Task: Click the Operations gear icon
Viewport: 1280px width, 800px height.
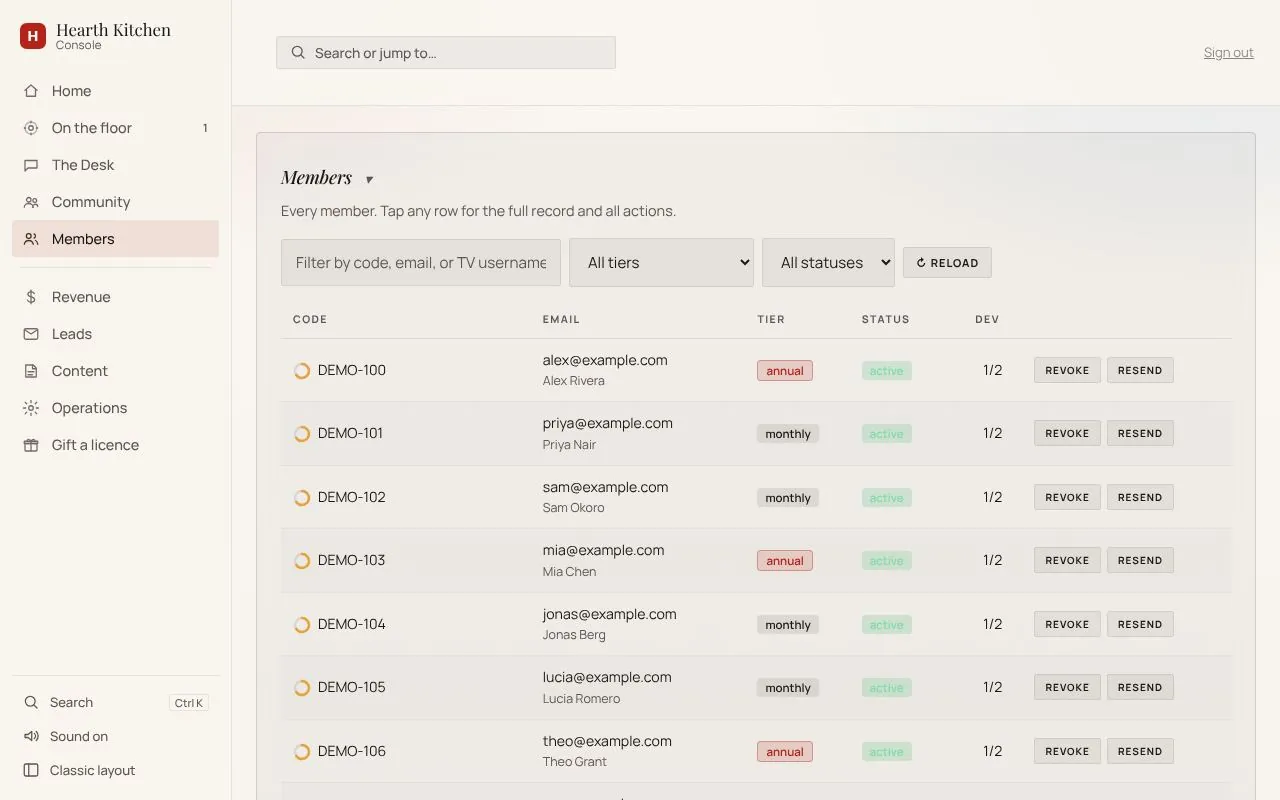Action: [31, 408]
